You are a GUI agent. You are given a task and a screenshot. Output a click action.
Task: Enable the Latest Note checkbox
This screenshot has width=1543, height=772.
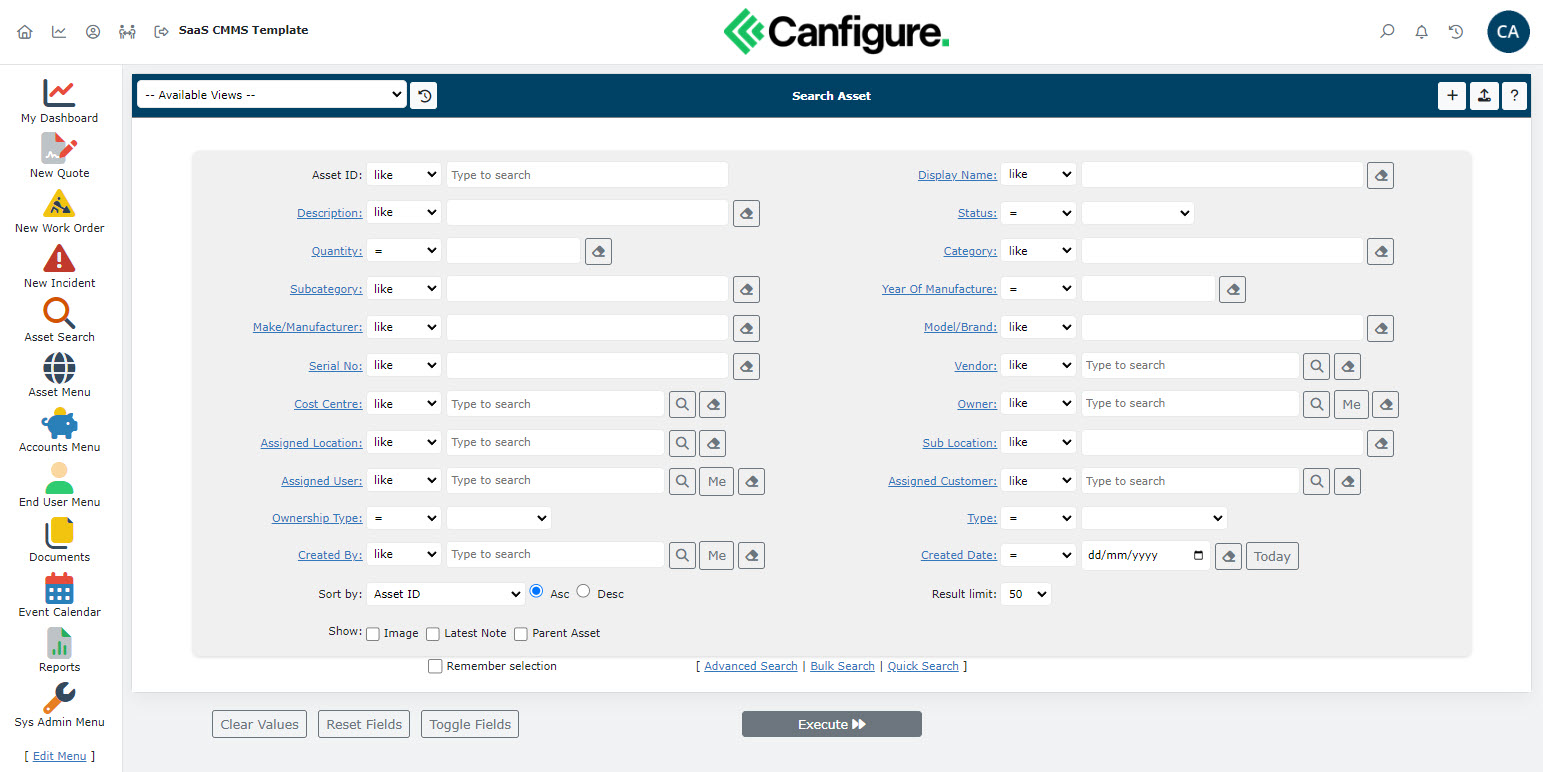(433, 634)
